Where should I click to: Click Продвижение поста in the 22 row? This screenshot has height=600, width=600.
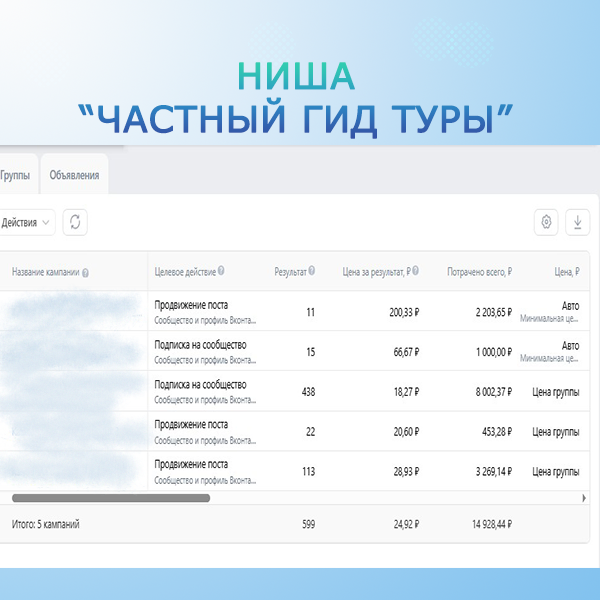click(191, 424)
